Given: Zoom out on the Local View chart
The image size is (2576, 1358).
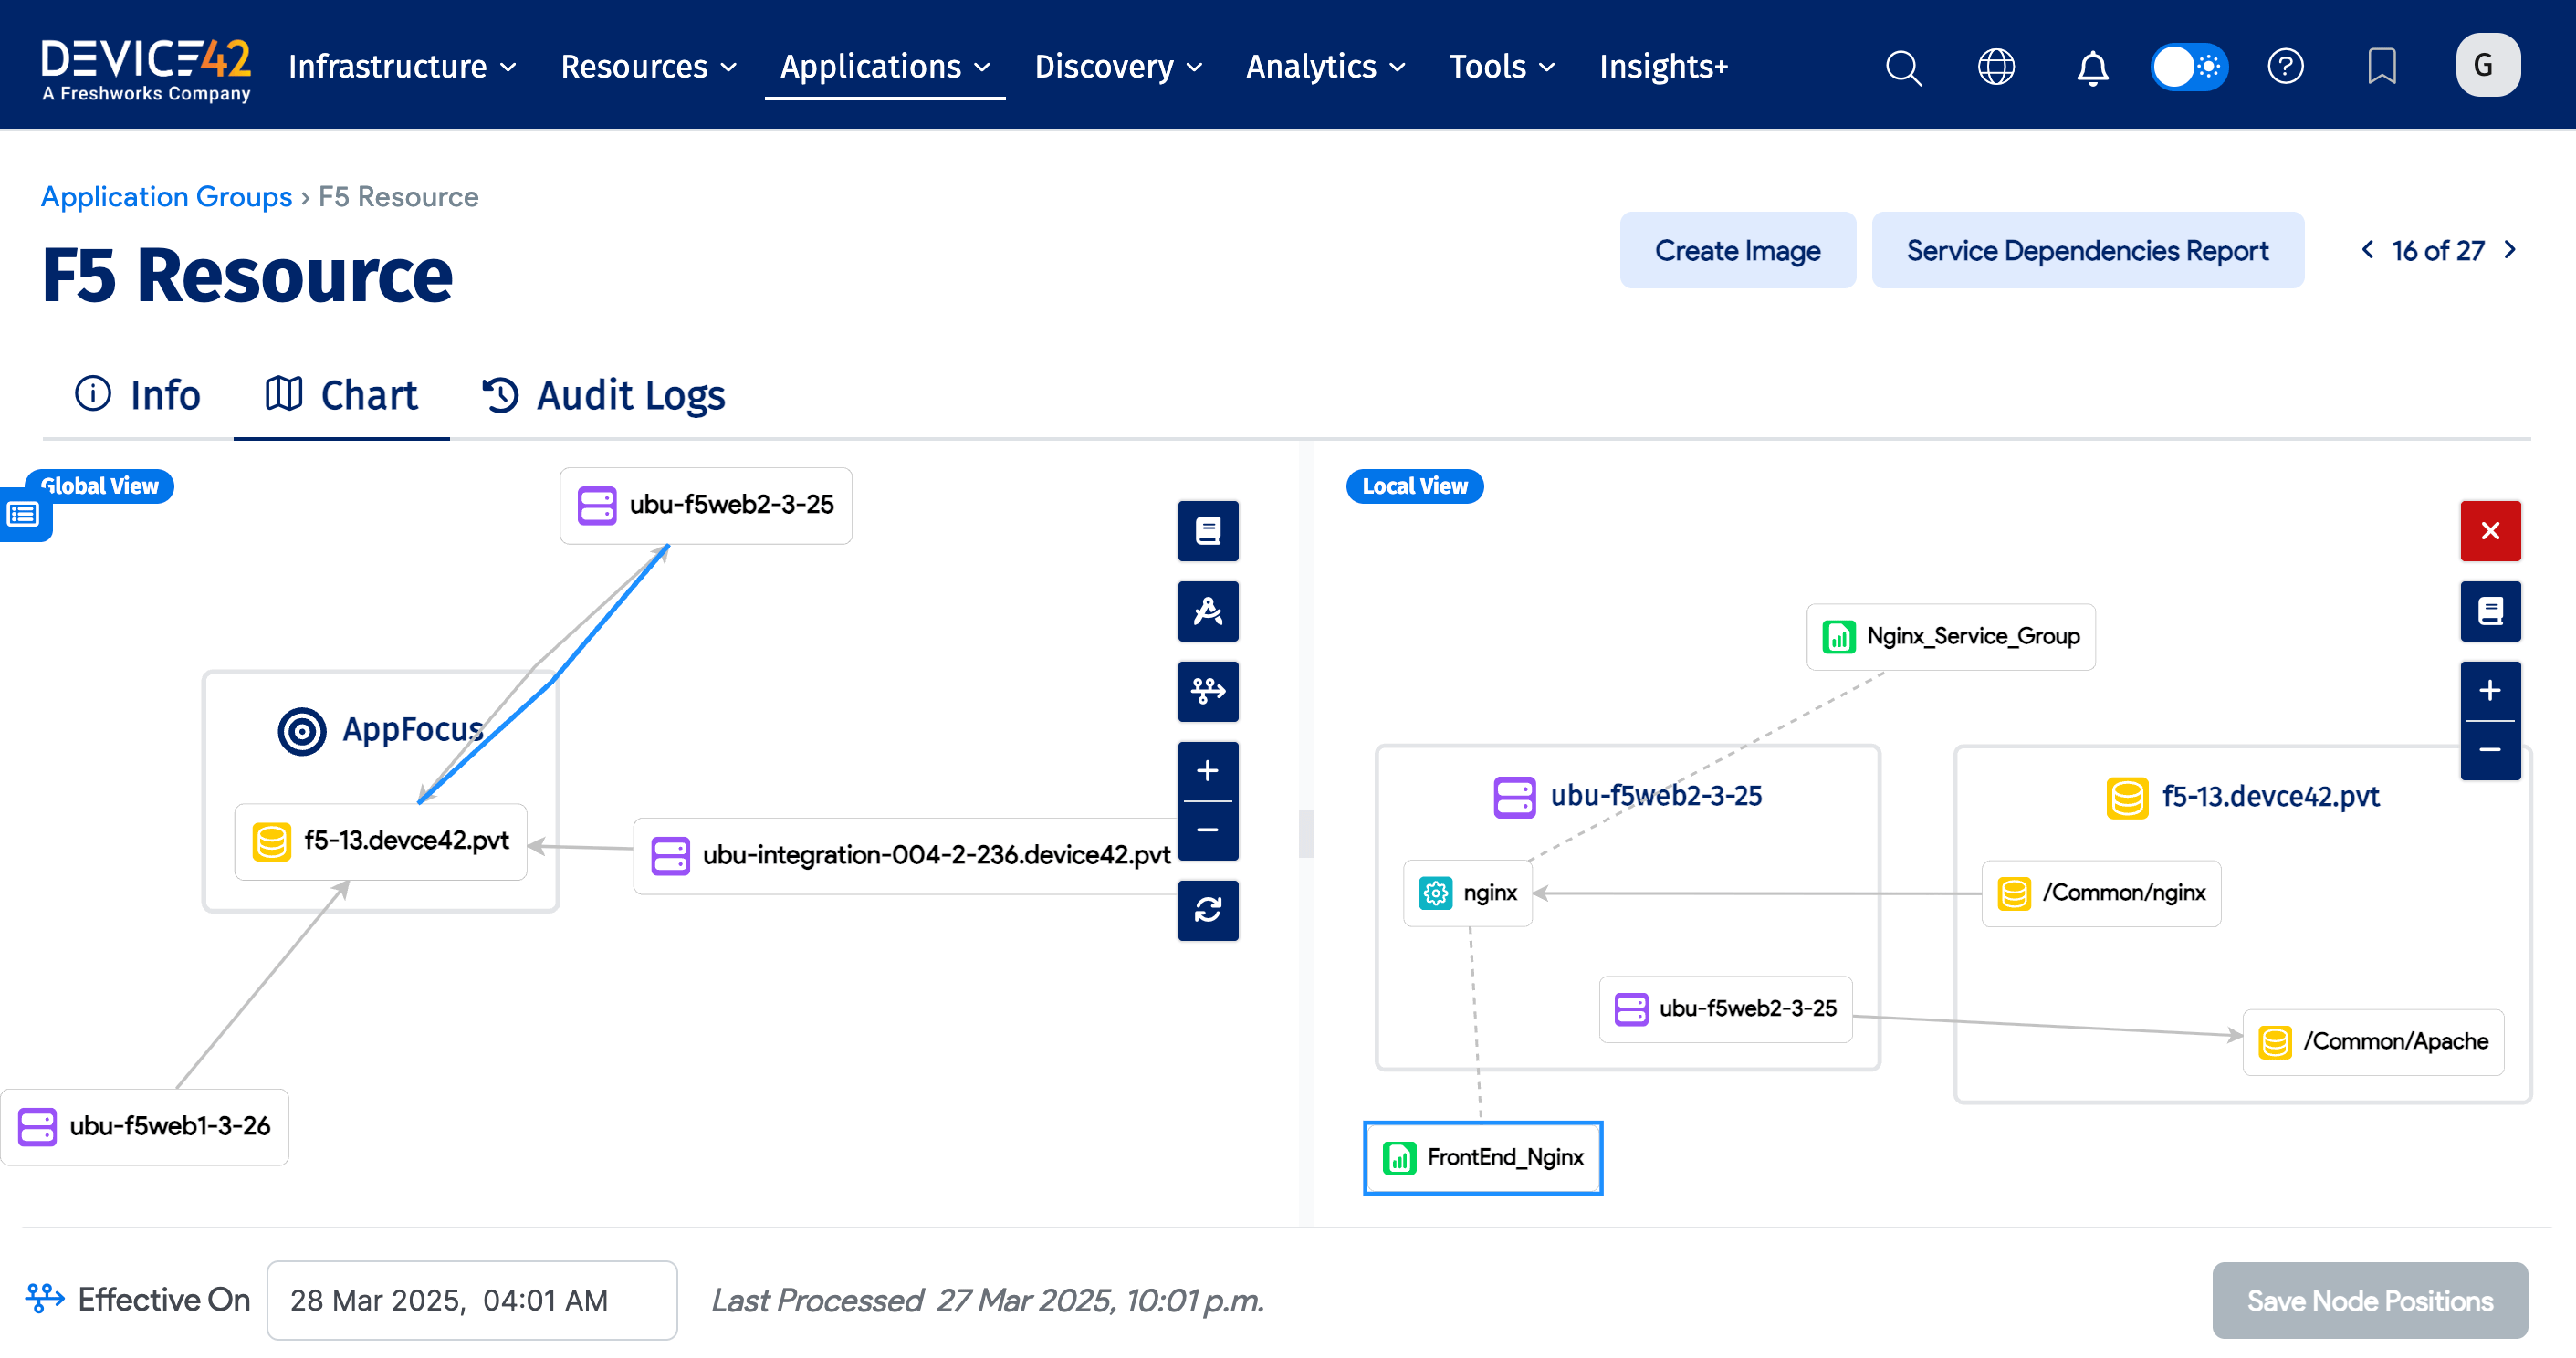Looking at the screenshot, I should (x=2491, y=751).
